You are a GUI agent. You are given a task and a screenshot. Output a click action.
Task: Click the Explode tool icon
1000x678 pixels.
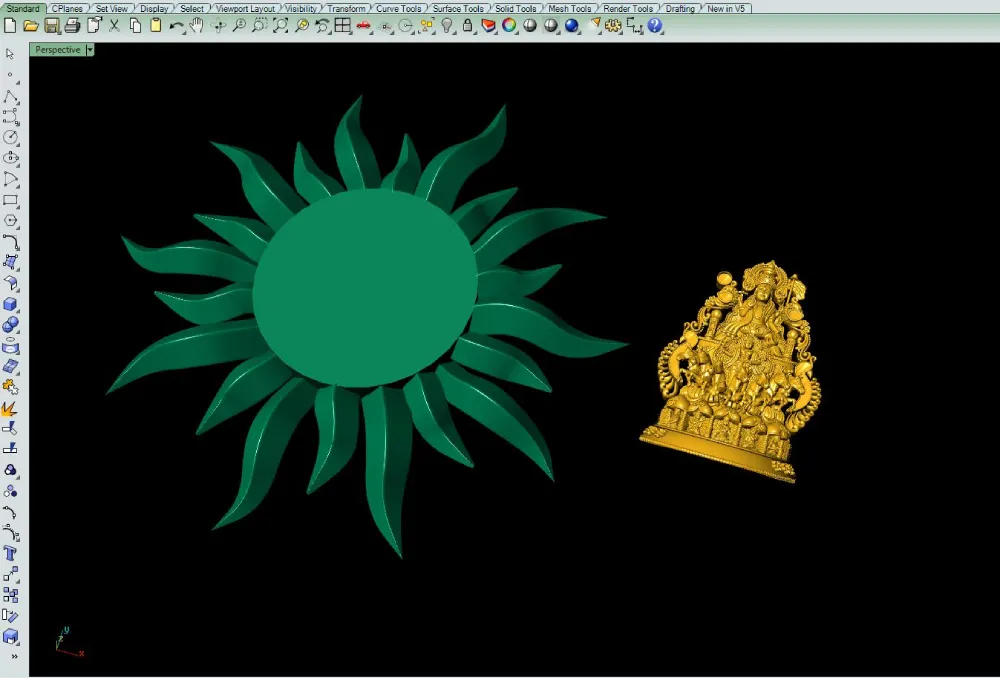10,408
